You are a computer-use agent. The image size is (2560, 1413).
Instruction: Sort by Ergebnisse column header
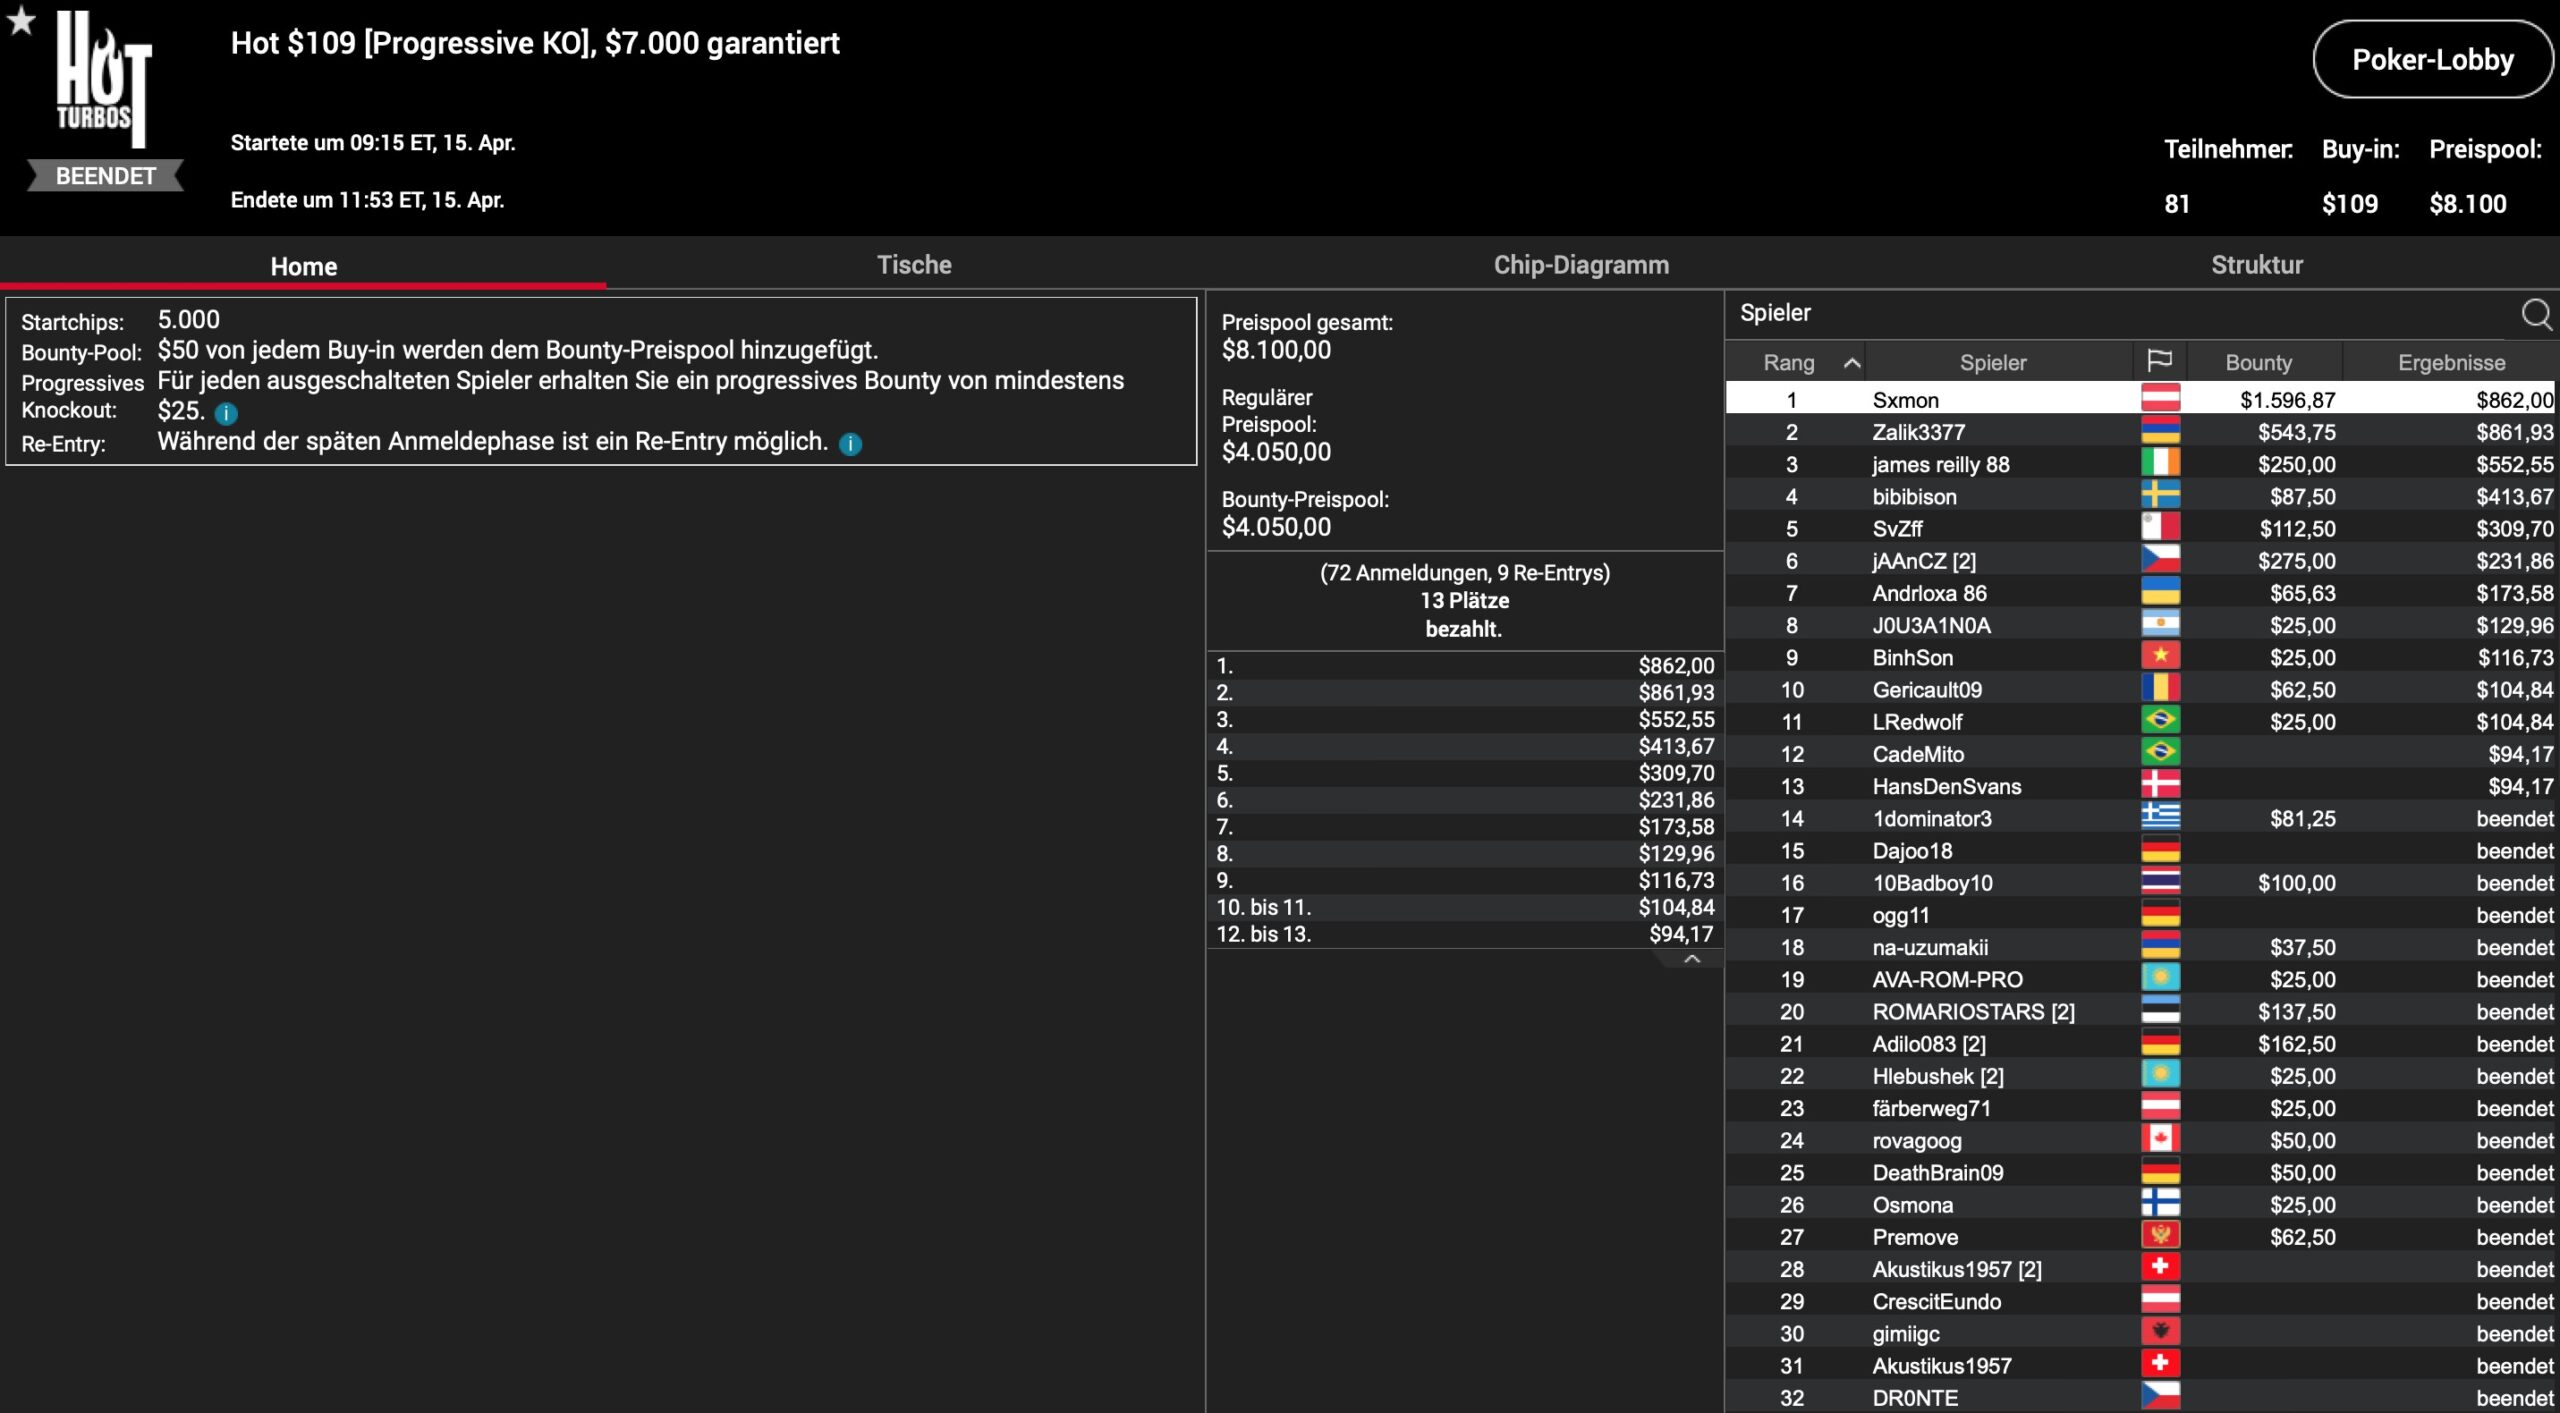[2450, 363]
